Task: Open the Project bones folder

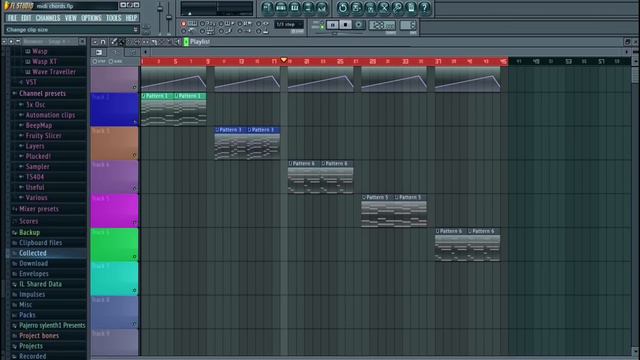Action: point(39,336)
